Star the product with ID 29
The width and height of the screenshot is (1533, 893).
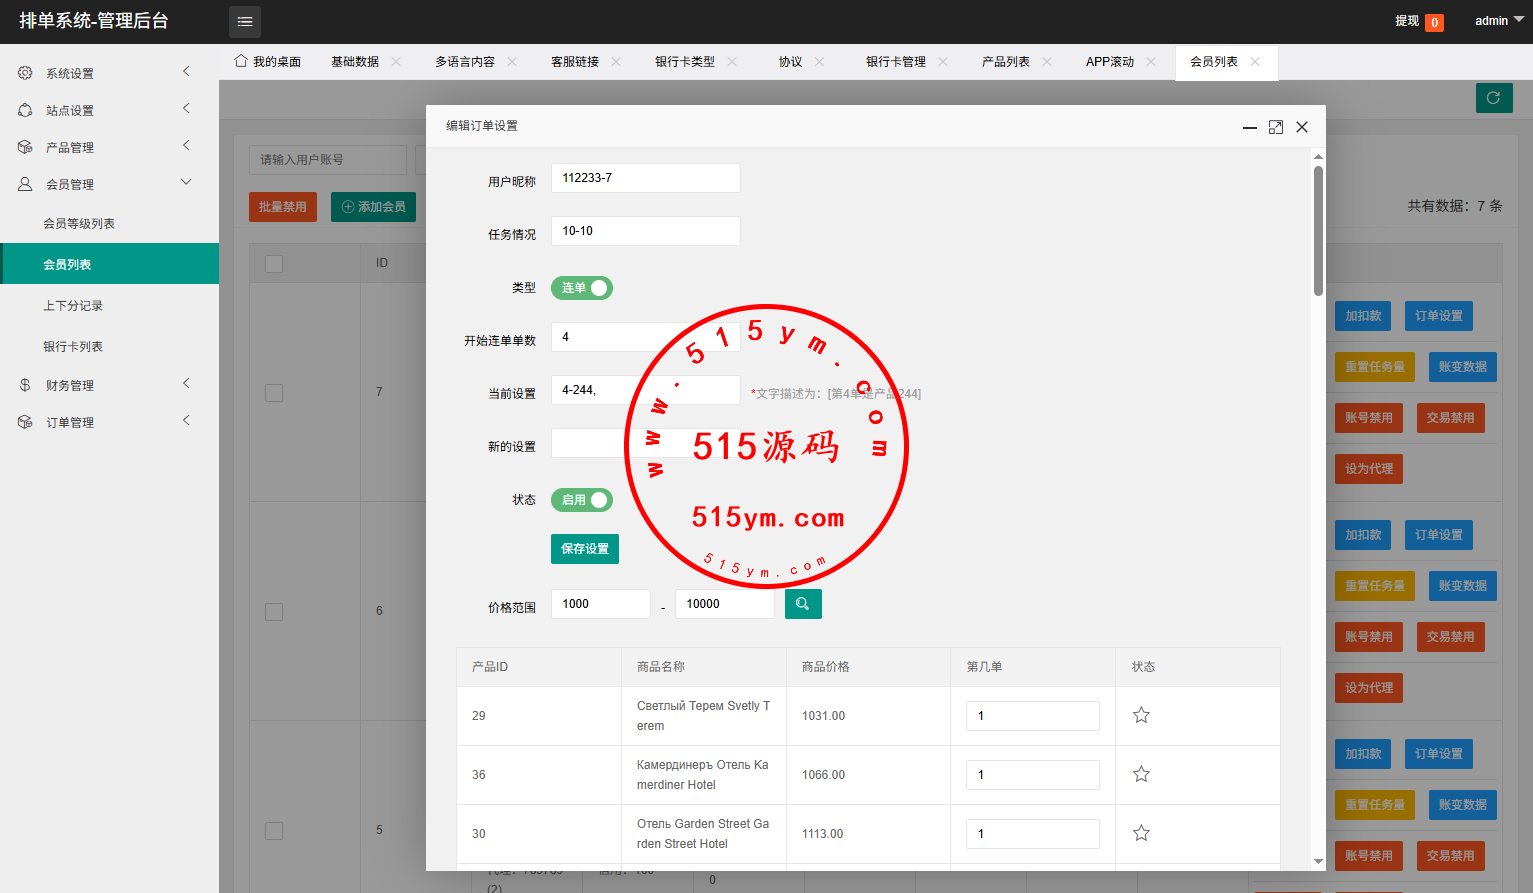pyautogui.click(x=1141, y=715)
